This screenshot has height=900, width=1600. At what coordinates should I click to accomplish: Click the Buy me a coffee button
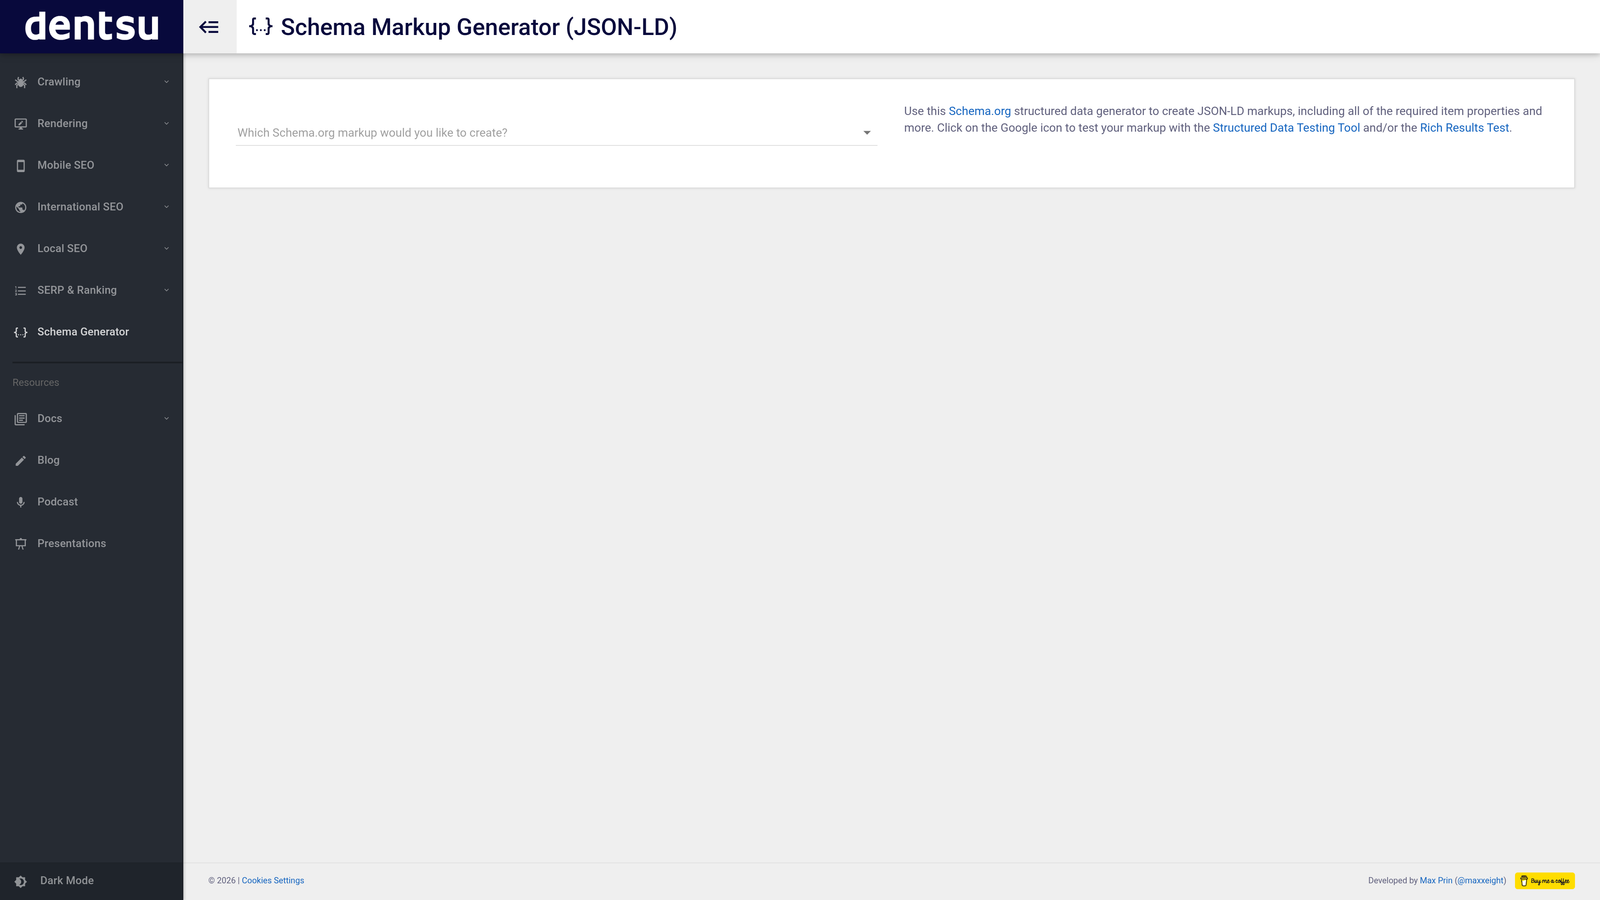click(1545, 880)
